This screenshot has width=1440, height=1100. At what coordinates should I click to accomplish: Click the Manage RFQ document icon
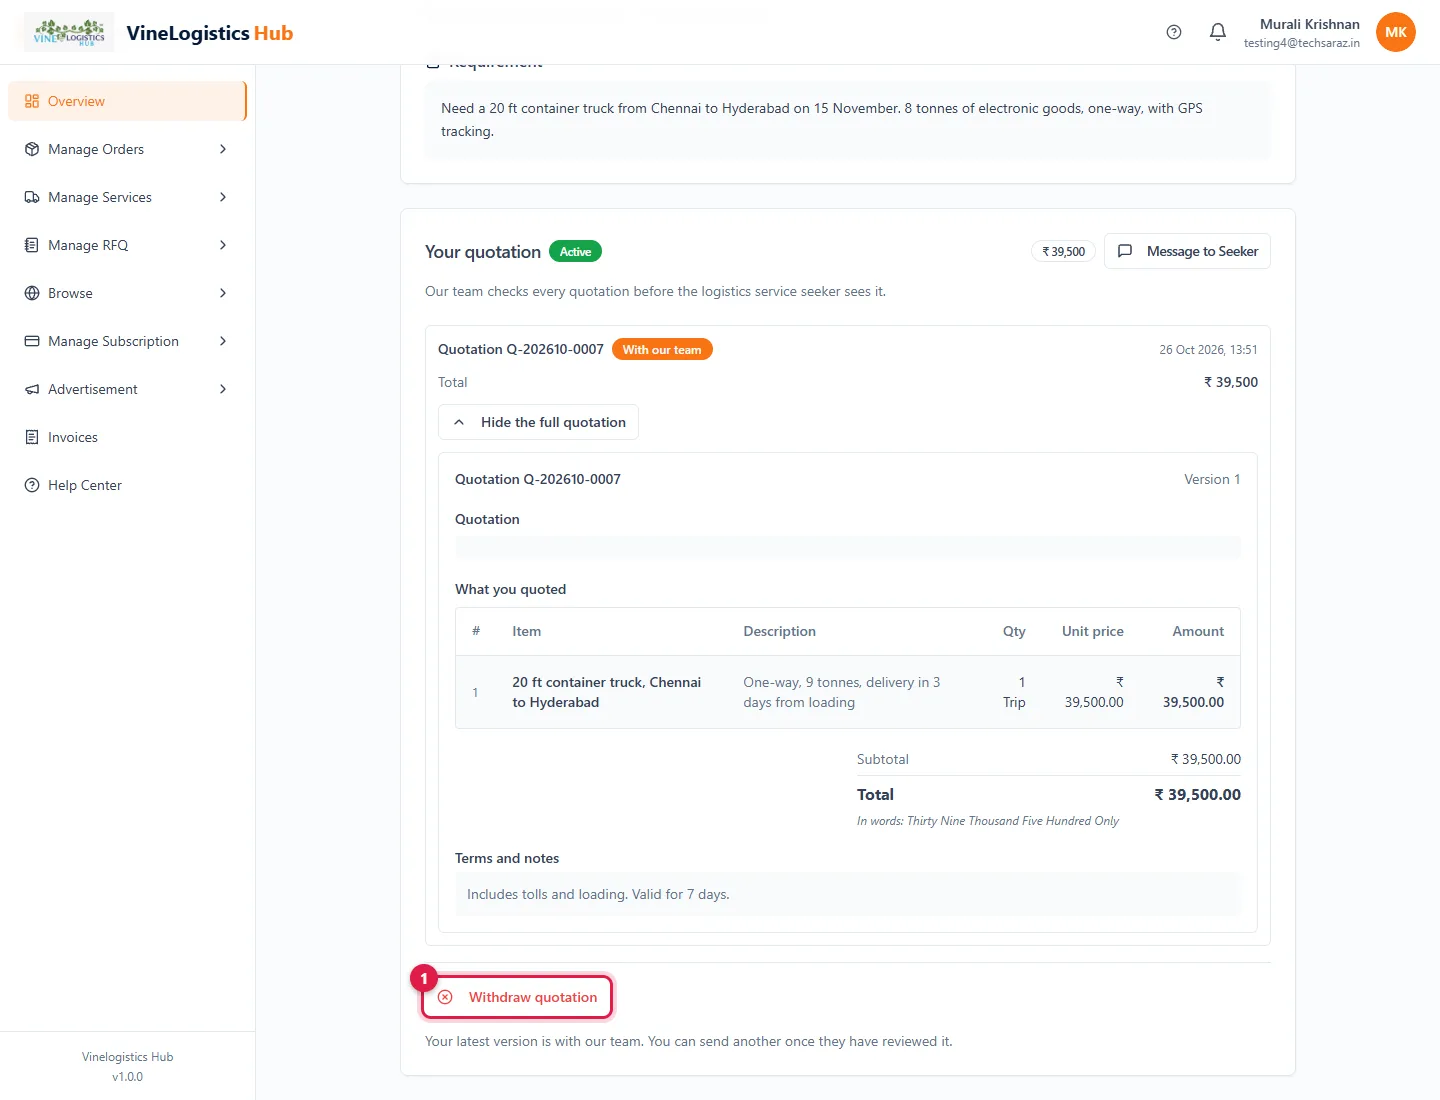tap(32, 245)
